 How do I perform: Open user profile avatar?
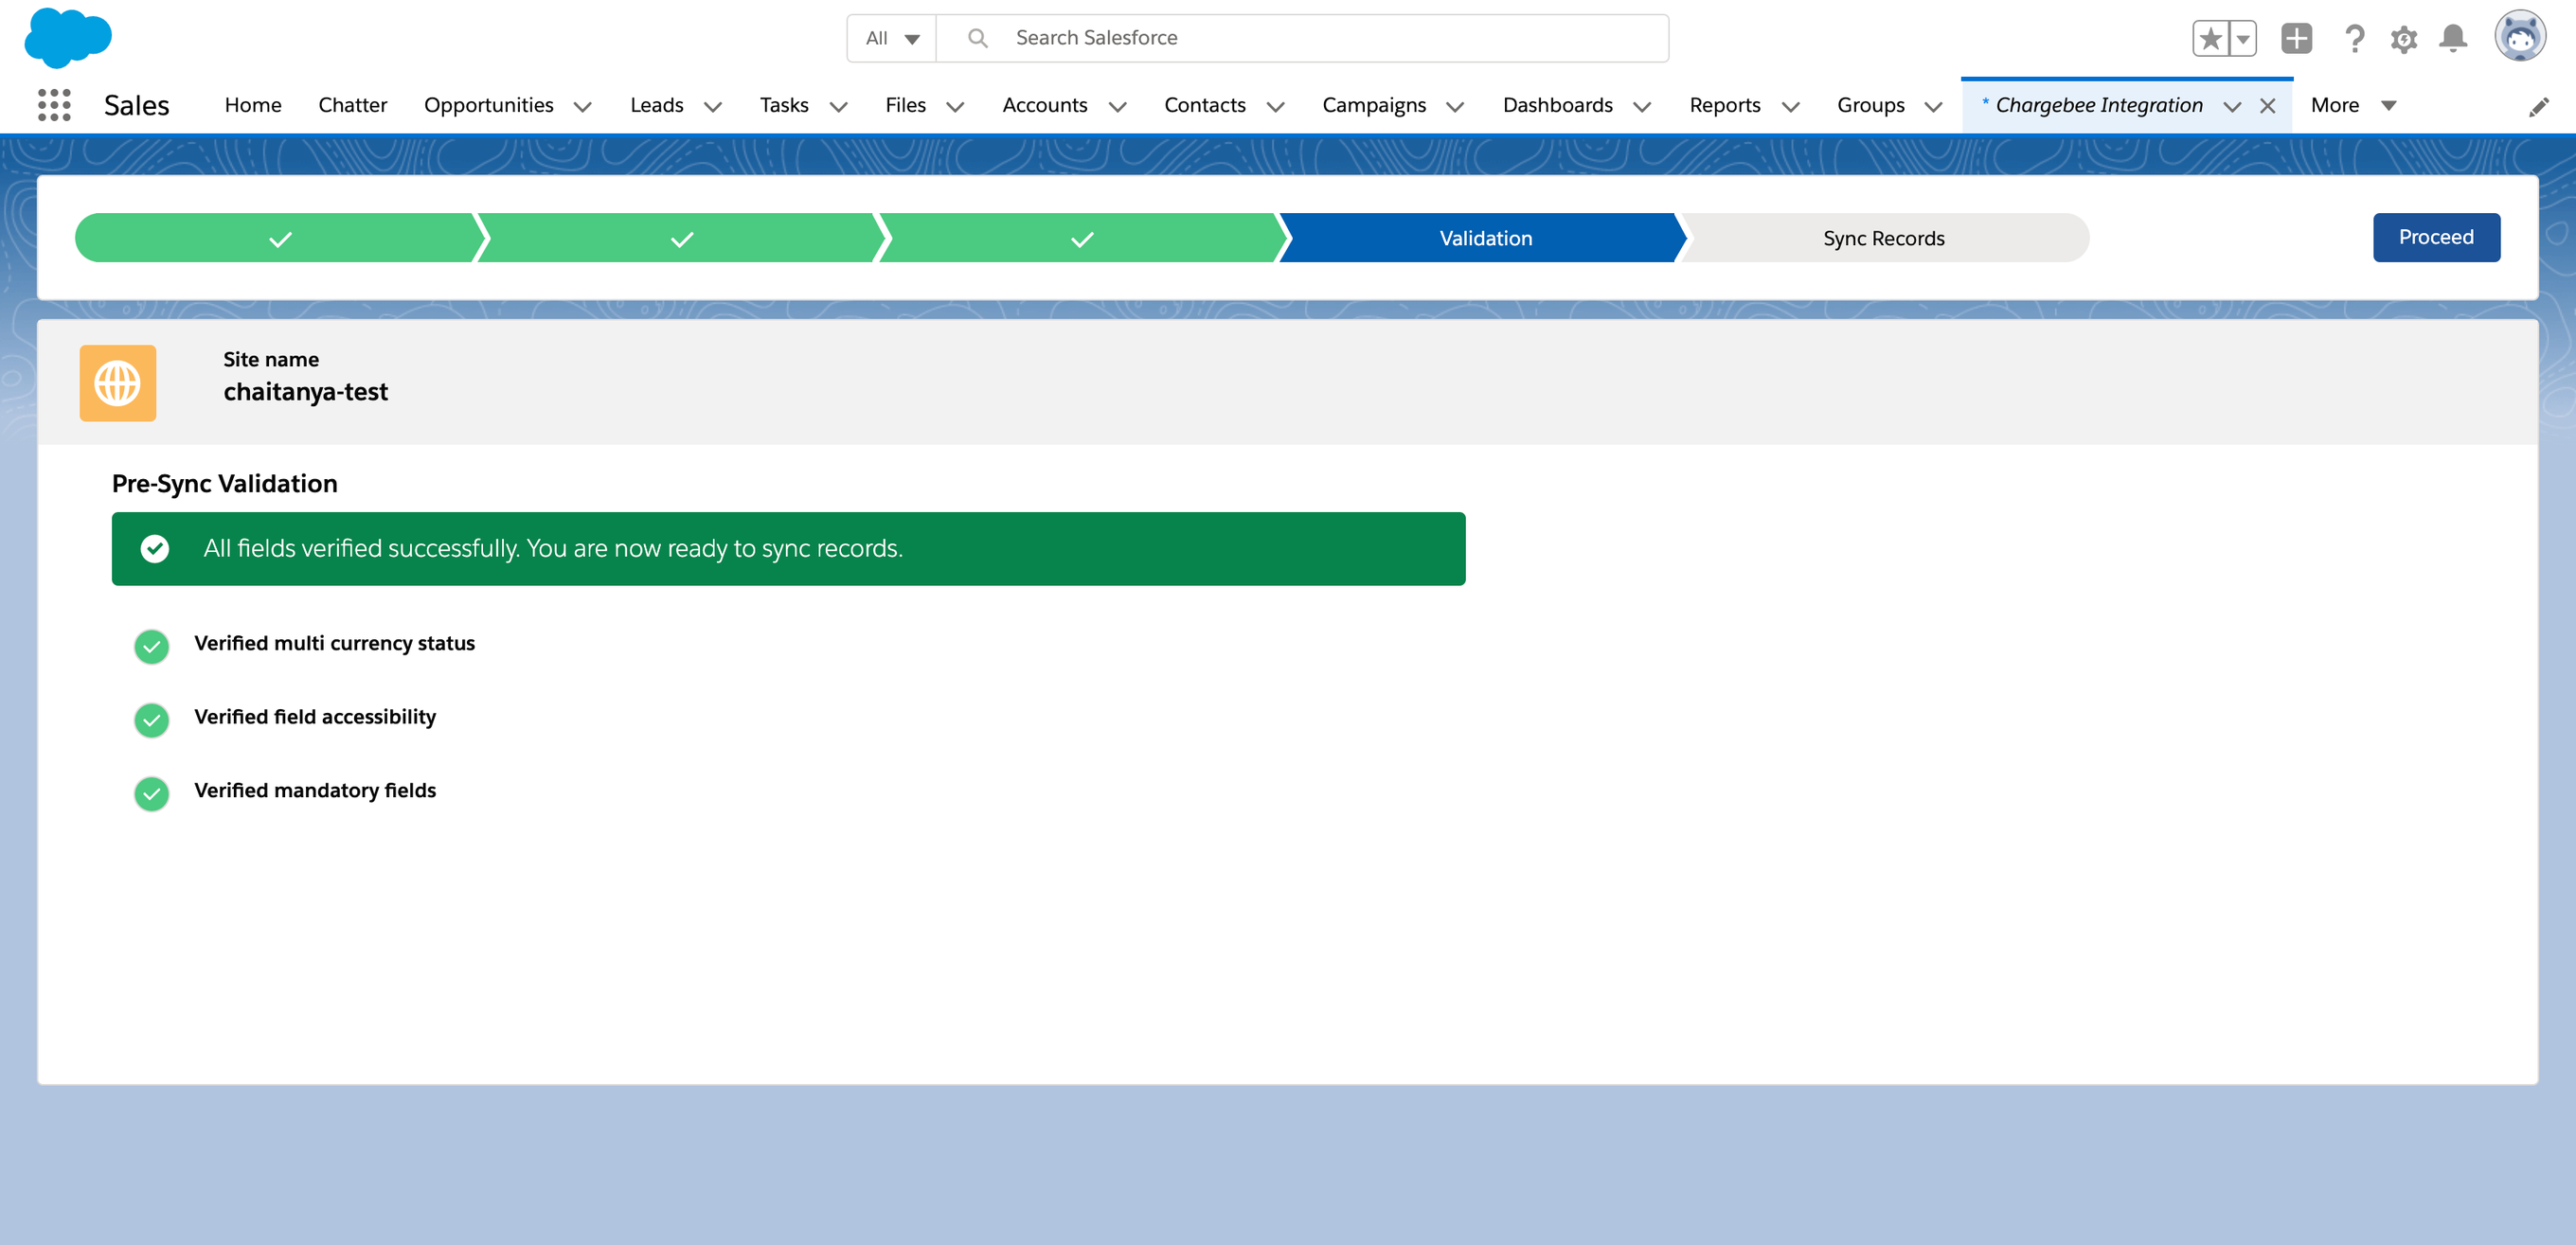(x=2519, y=37)
